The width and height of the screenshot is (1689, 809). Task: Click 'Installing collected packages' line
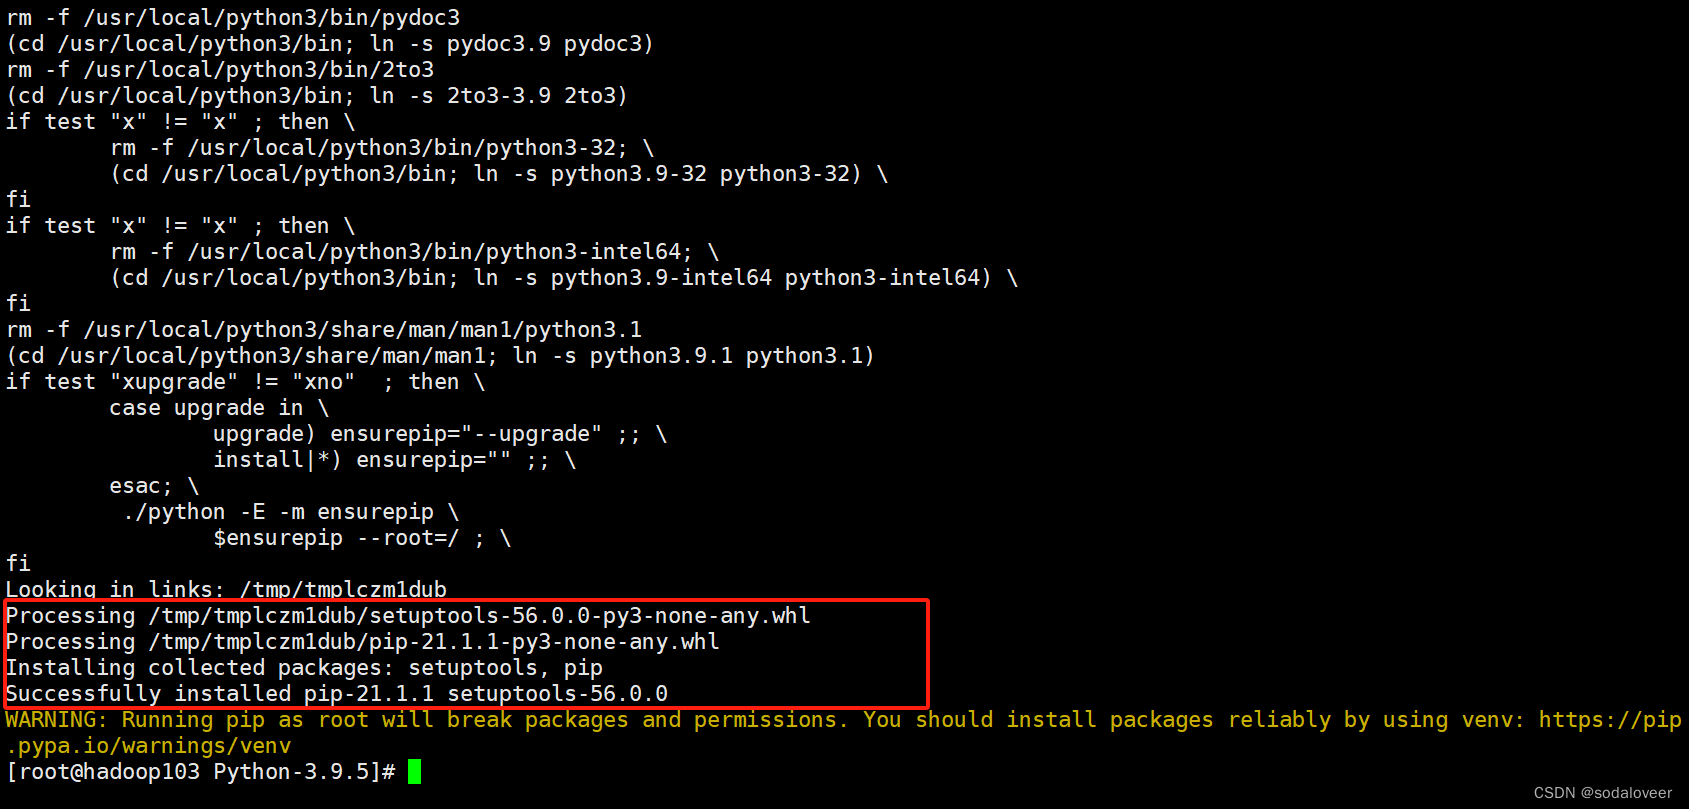point(305,667)
